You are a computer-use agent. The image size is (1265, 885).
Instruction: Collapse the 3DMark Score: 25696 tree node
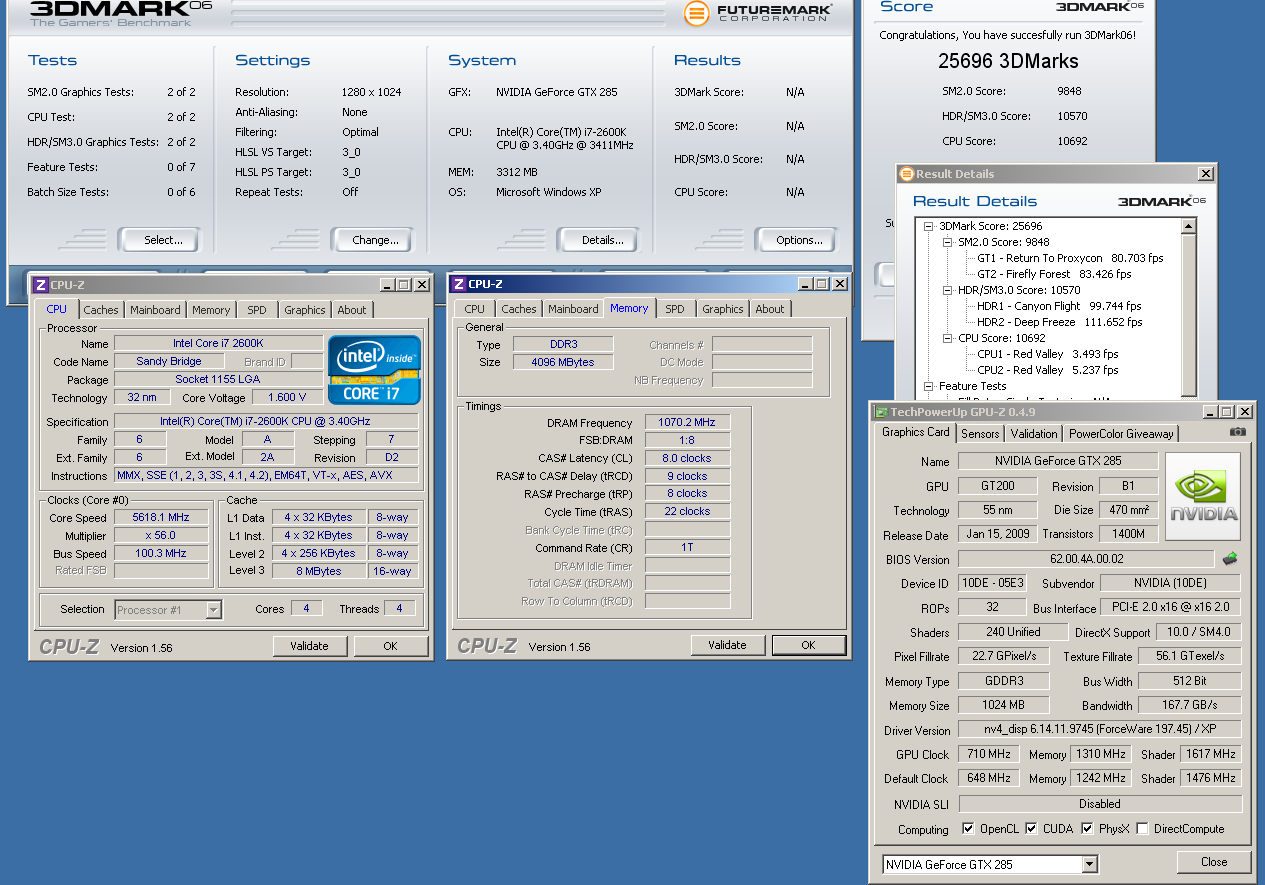[x=929, y=226]
